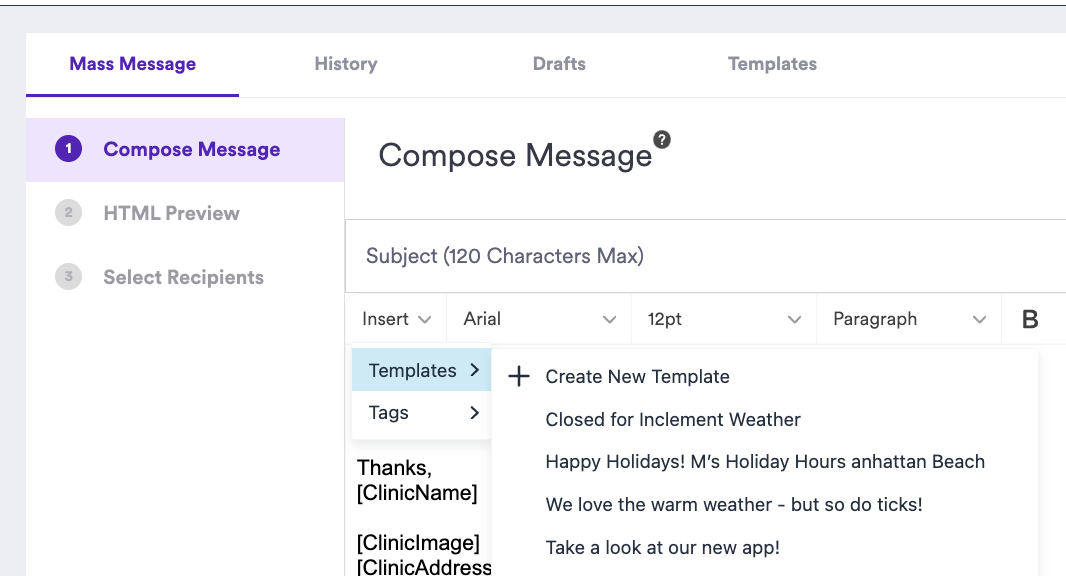Switch to the History tab

(x=345, y=64)
